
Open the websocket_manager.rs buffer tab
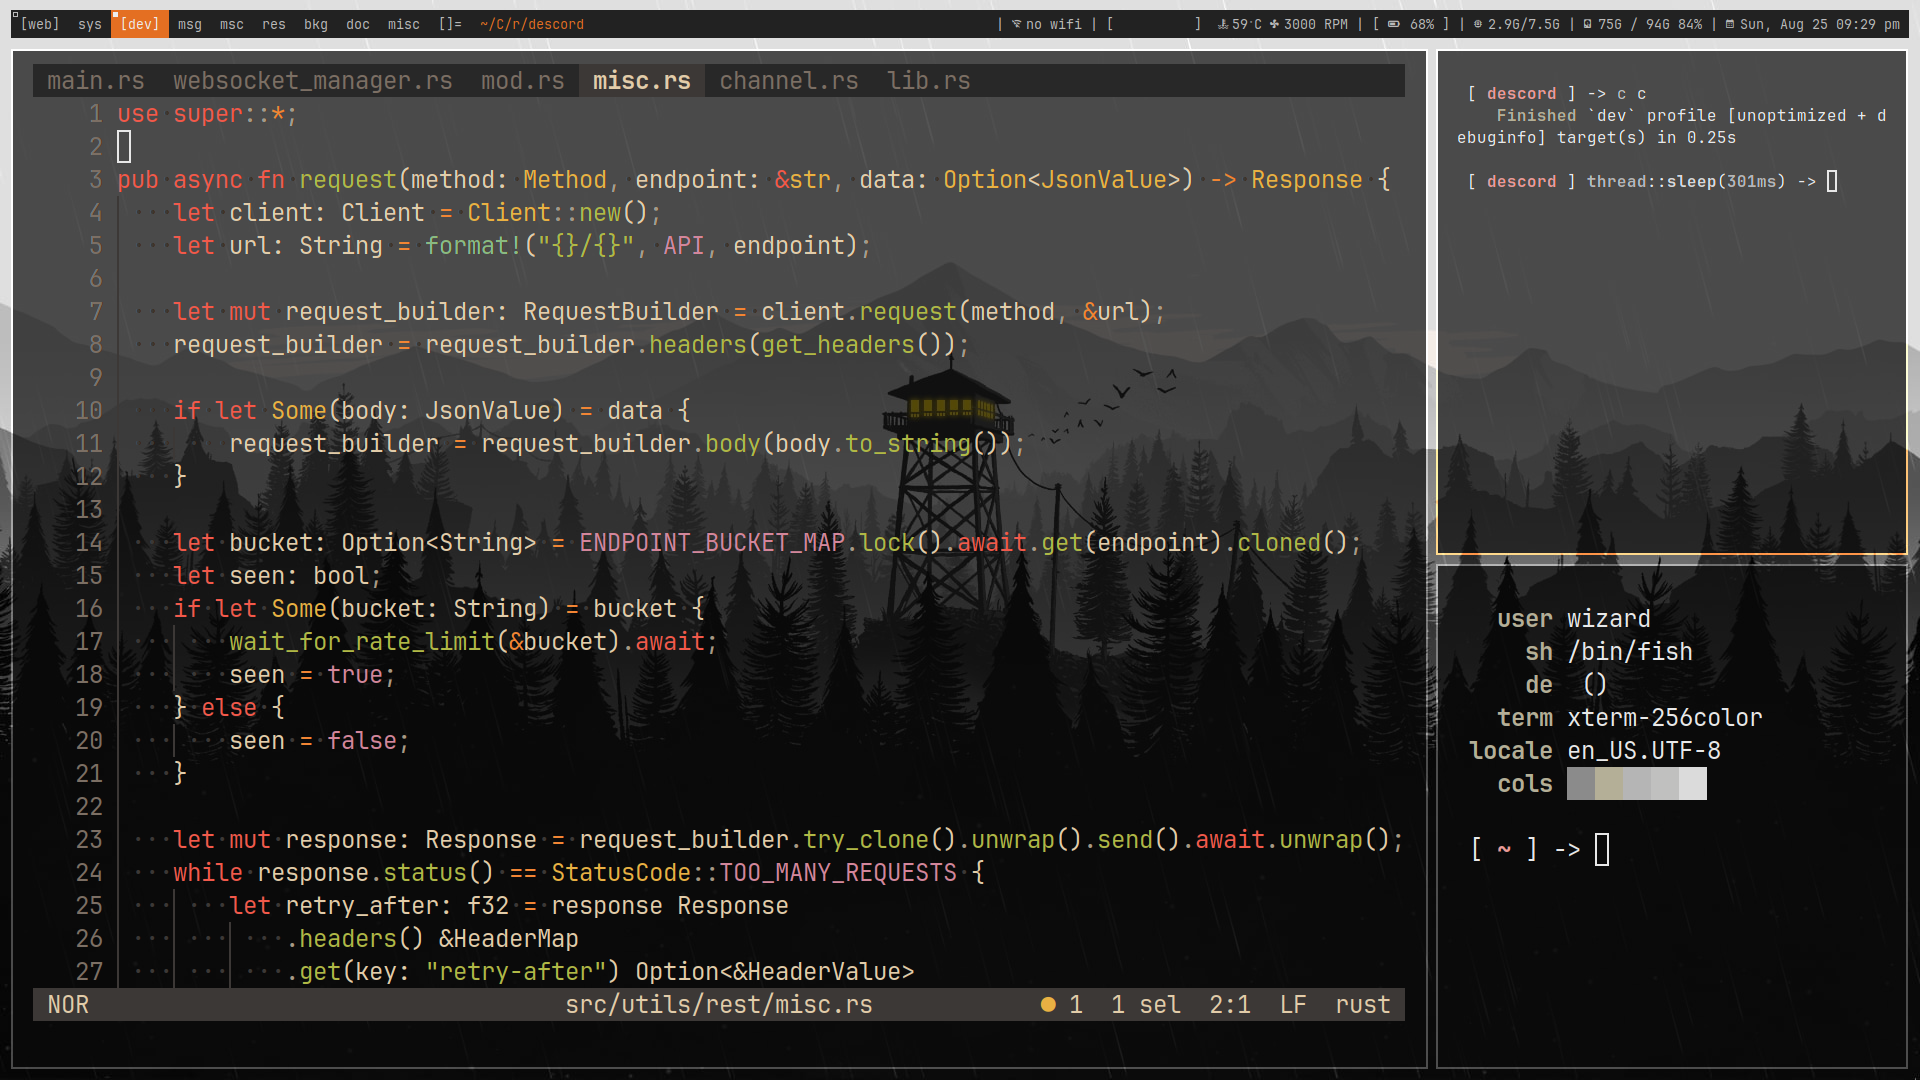coord(312,81)
